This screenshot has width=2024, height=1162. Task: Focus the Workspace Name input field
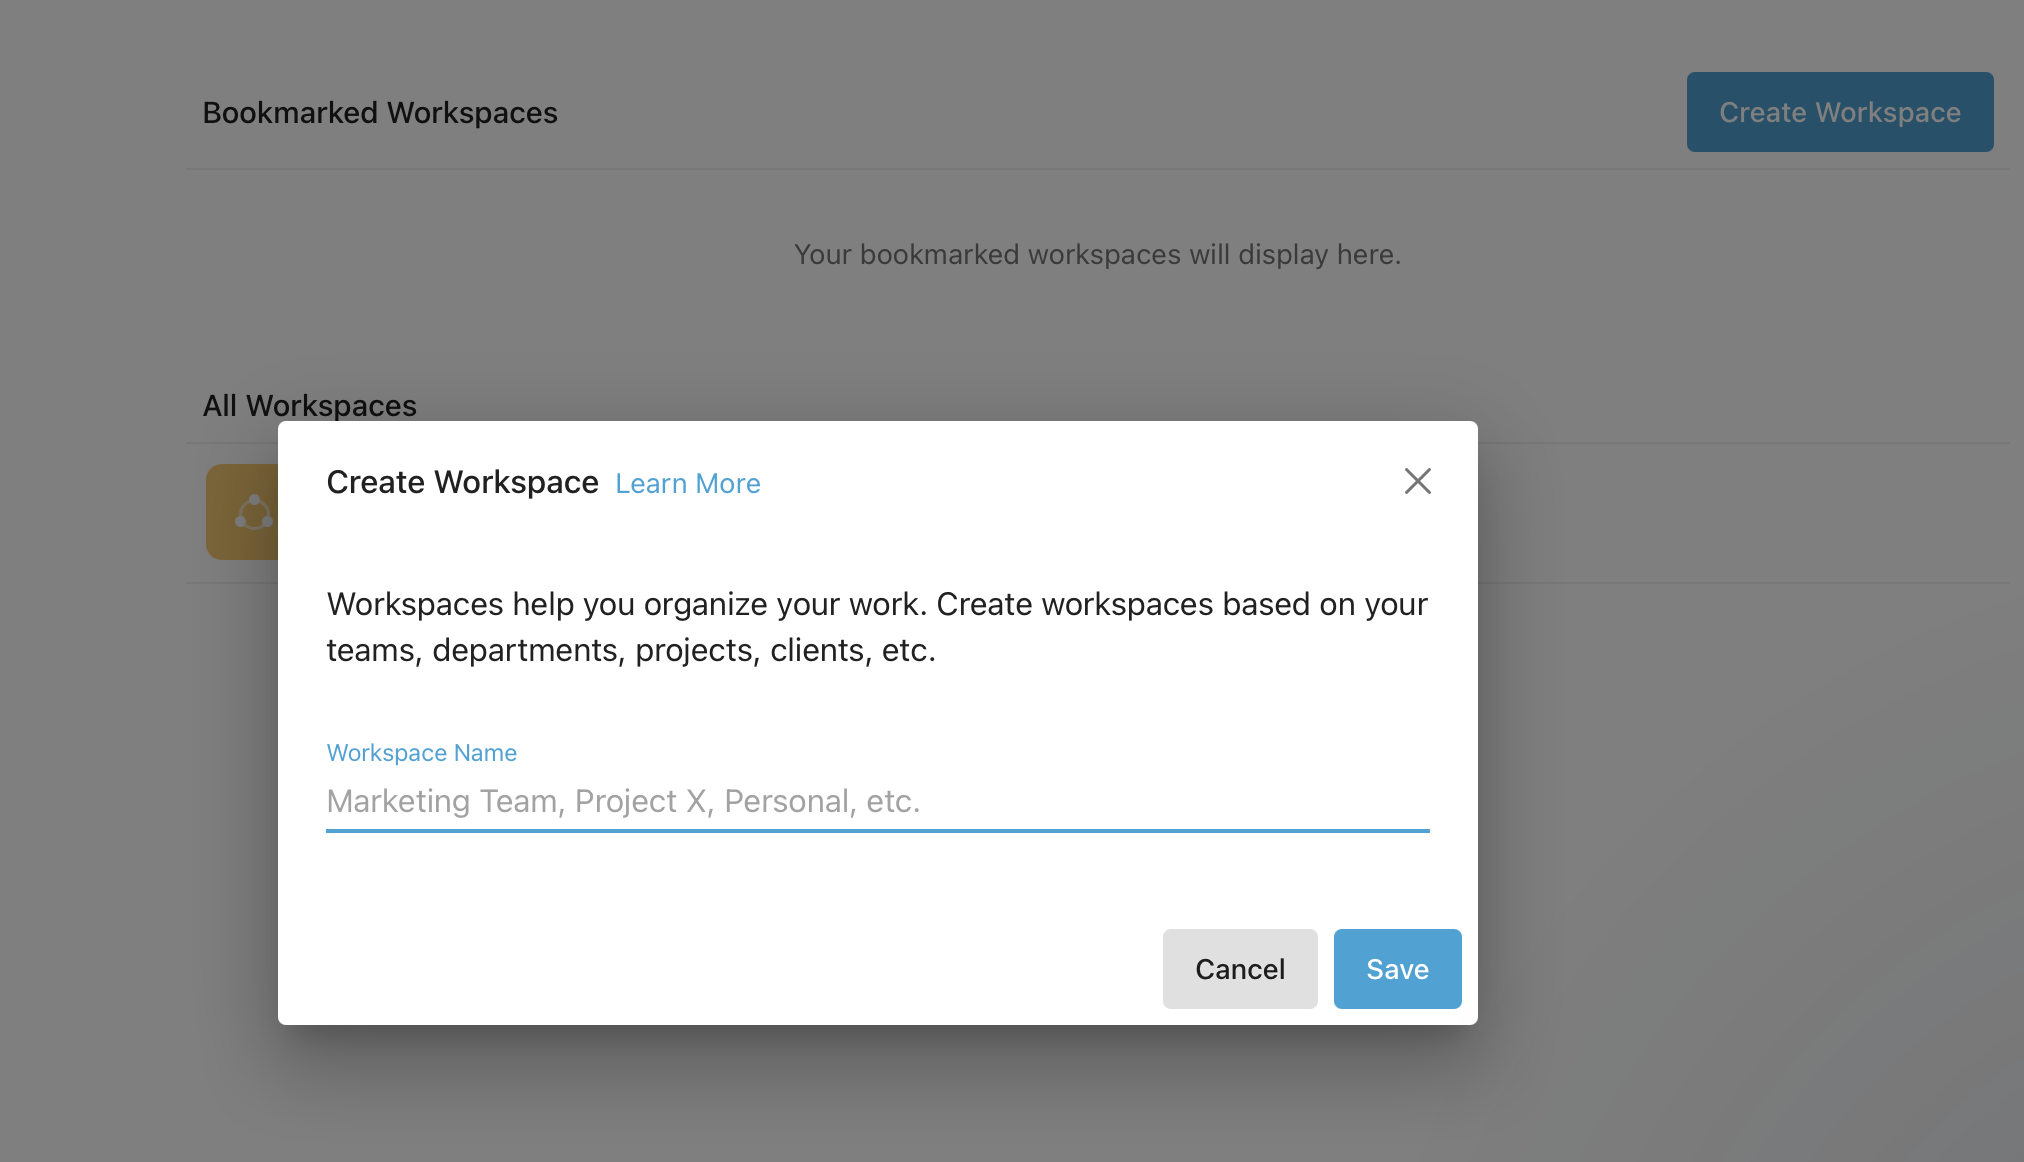coord(877,801)
